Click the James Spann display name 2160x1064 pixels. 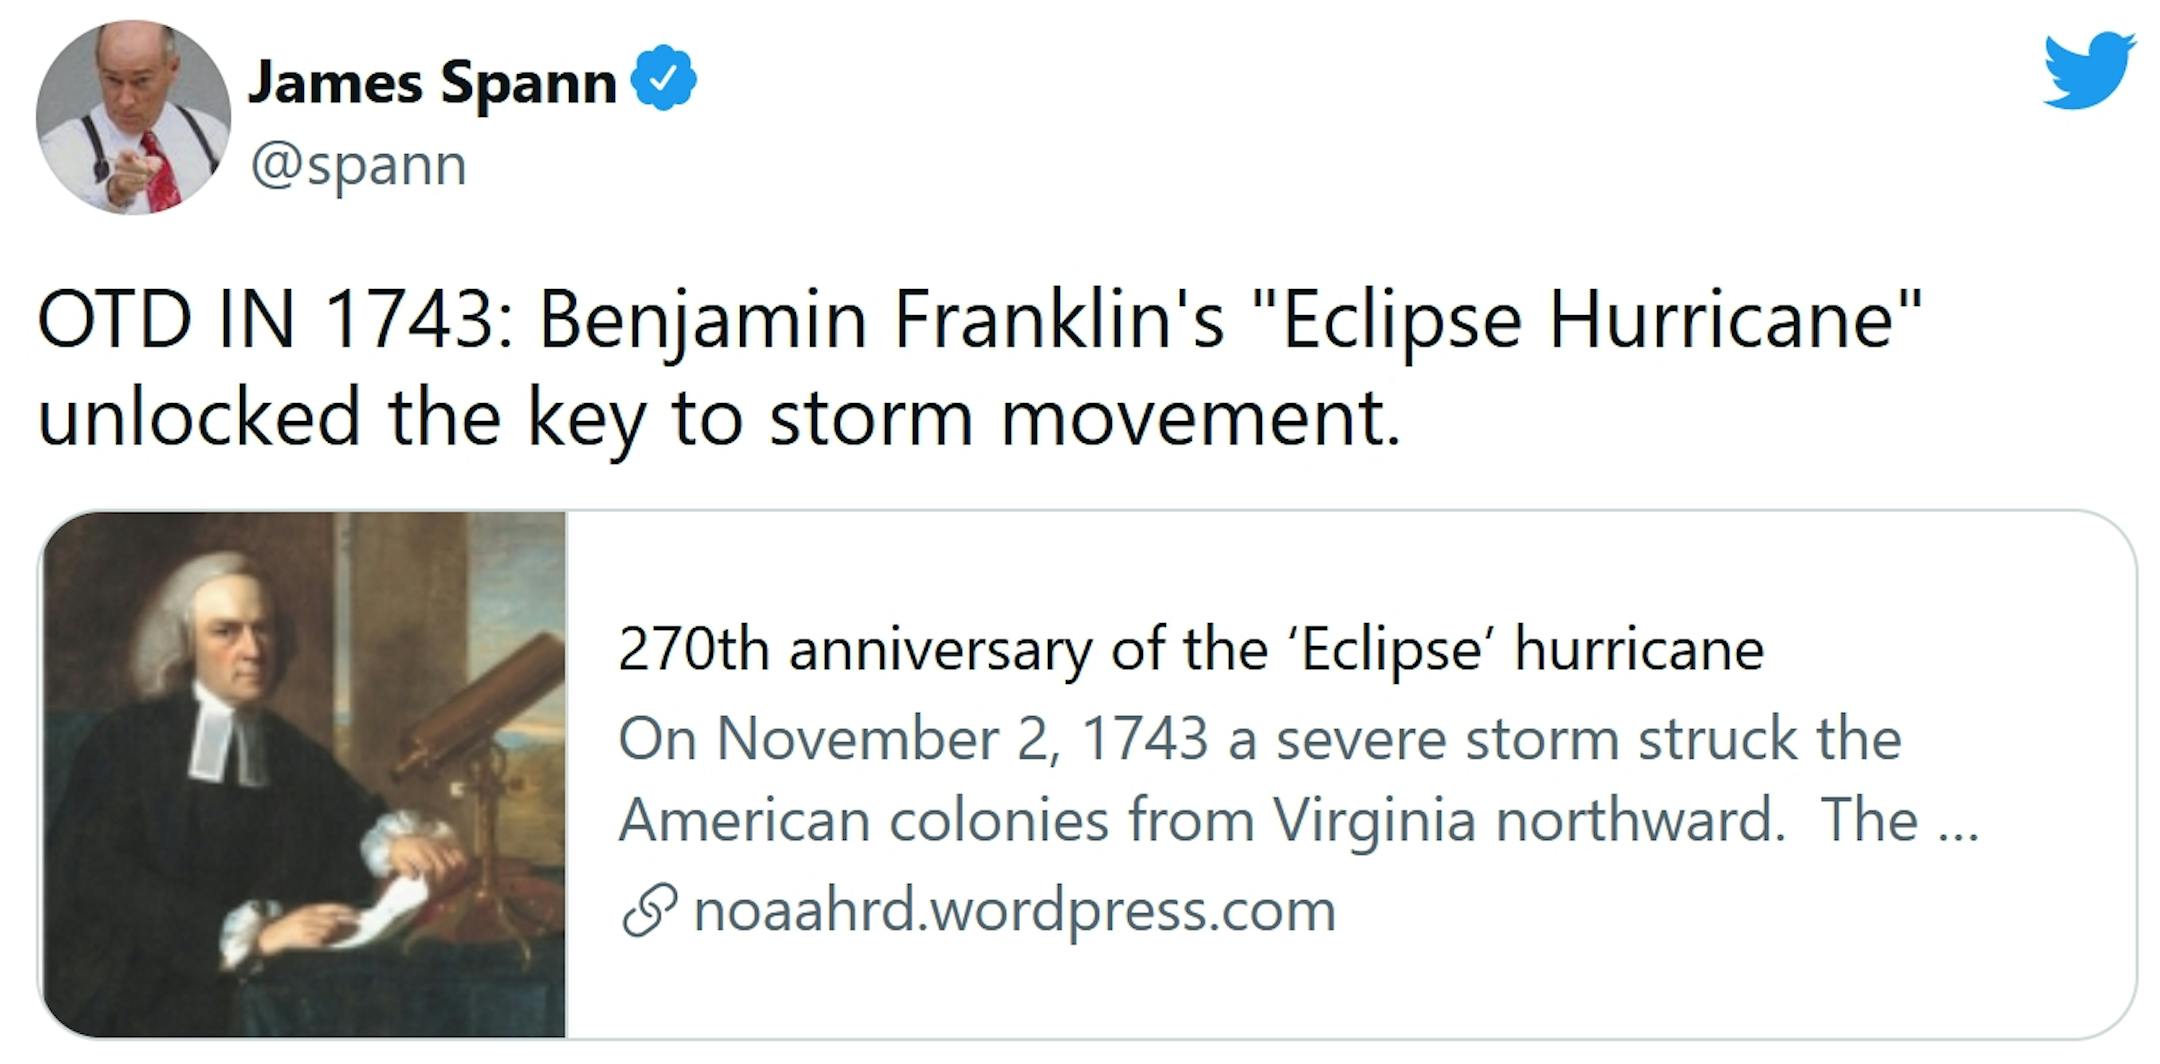(x=432, y=81)
